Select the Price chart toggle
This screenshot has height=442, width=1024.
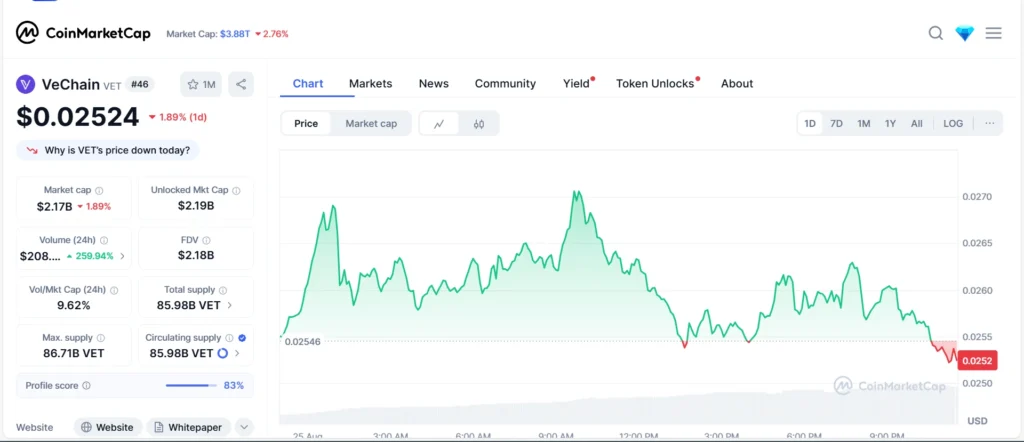pos(306,123)
